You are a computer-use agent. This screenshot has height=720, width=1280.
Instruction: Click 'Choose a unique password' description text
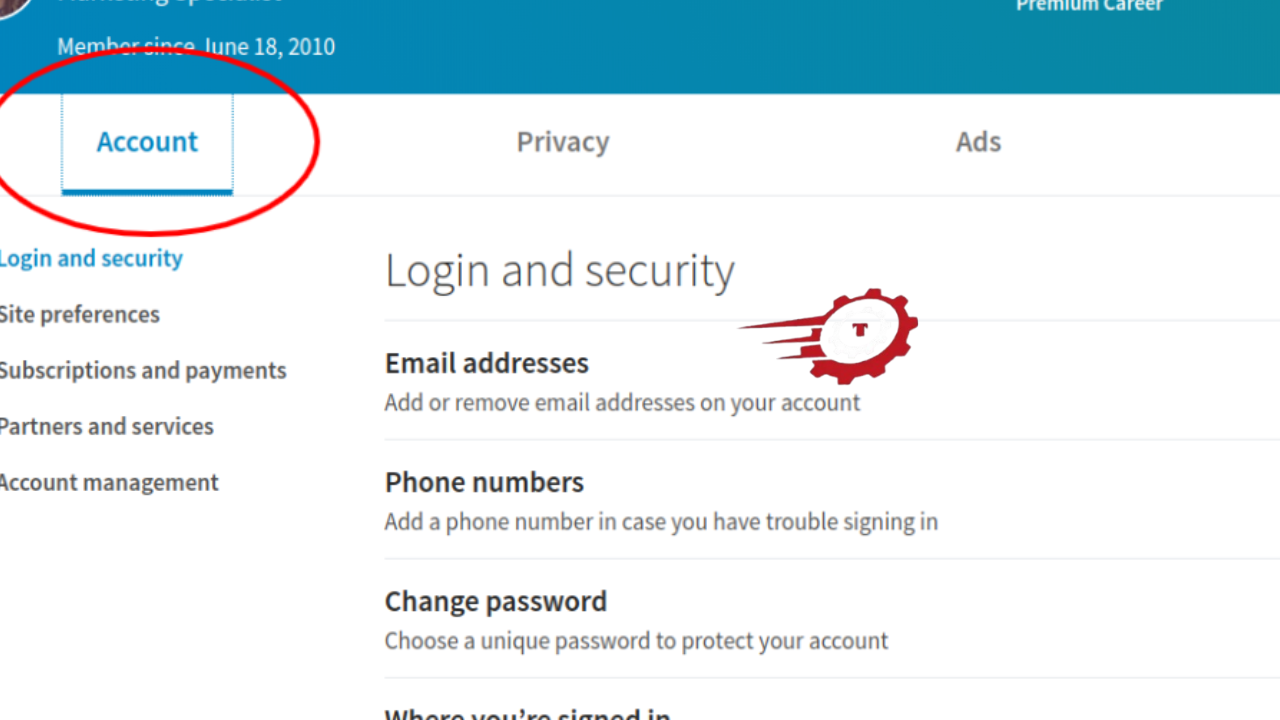(636, 641)
